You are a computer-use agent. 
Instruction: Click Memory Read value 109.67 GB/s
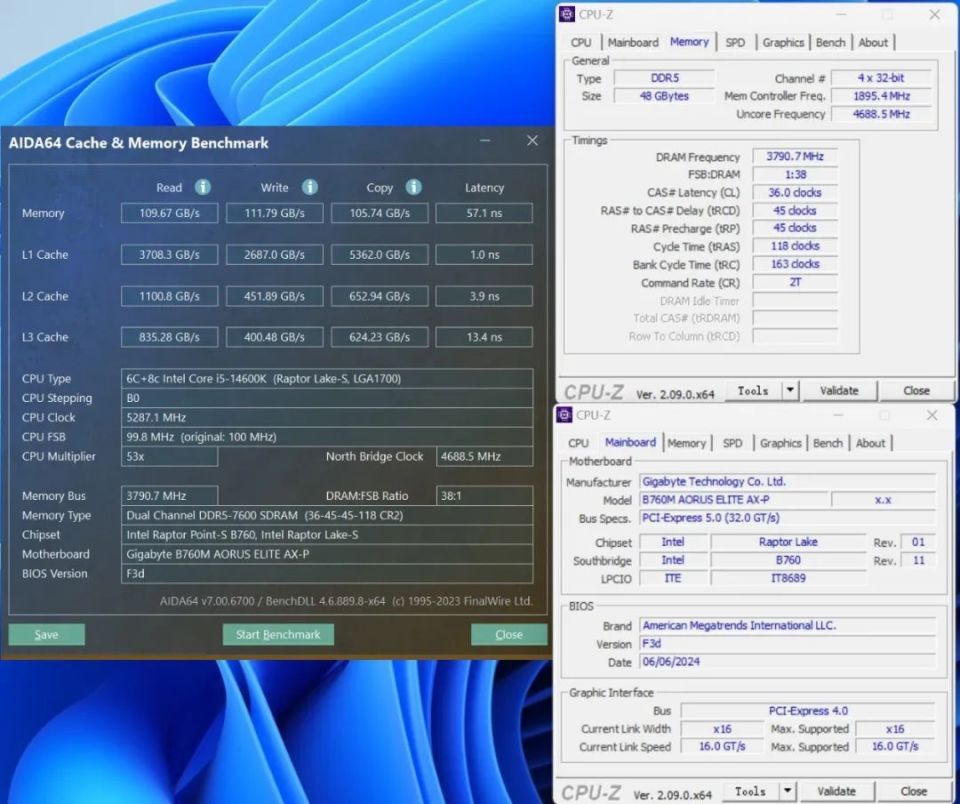click(170, 213)
